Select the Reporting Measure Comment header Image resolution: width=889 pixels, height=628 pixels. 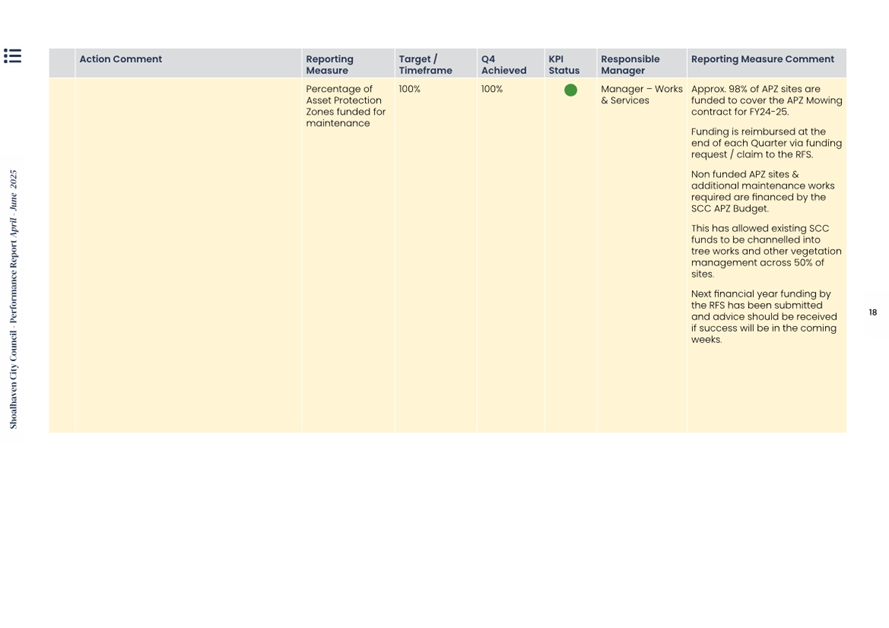762,60
